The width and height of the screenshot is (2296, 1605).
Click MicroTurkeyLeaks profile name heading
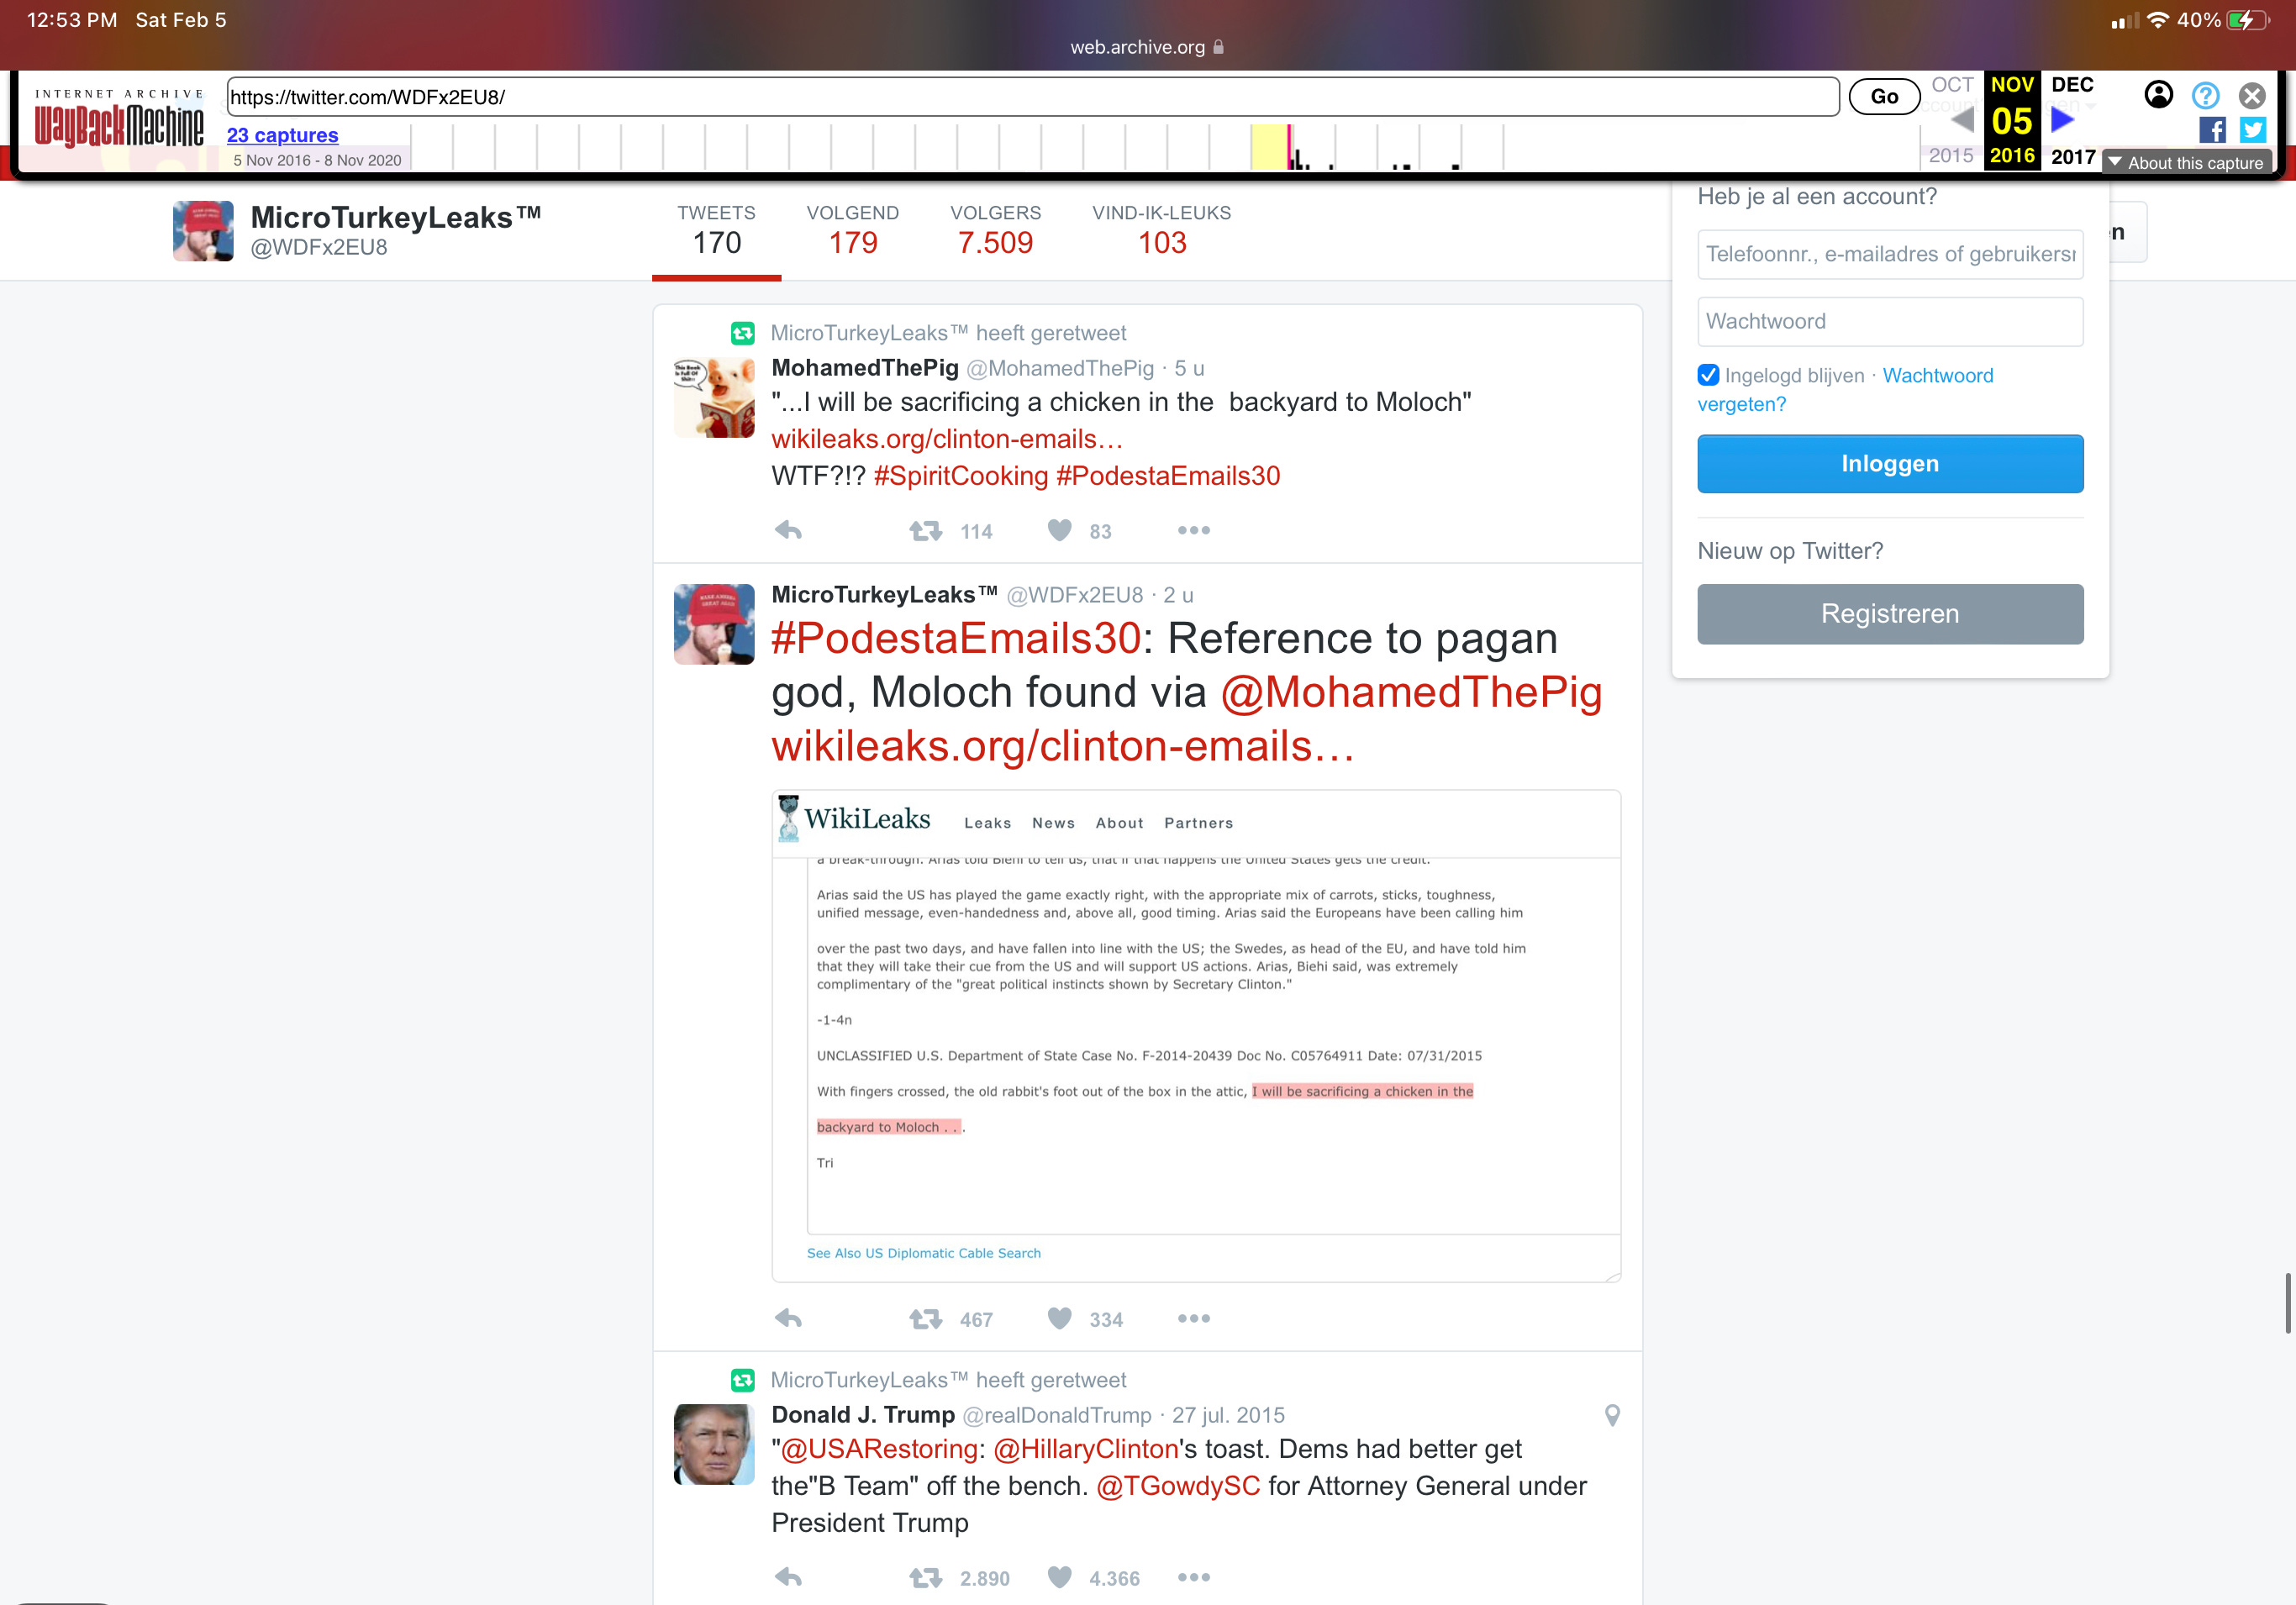pyautogui.click(x=396, y=217)
